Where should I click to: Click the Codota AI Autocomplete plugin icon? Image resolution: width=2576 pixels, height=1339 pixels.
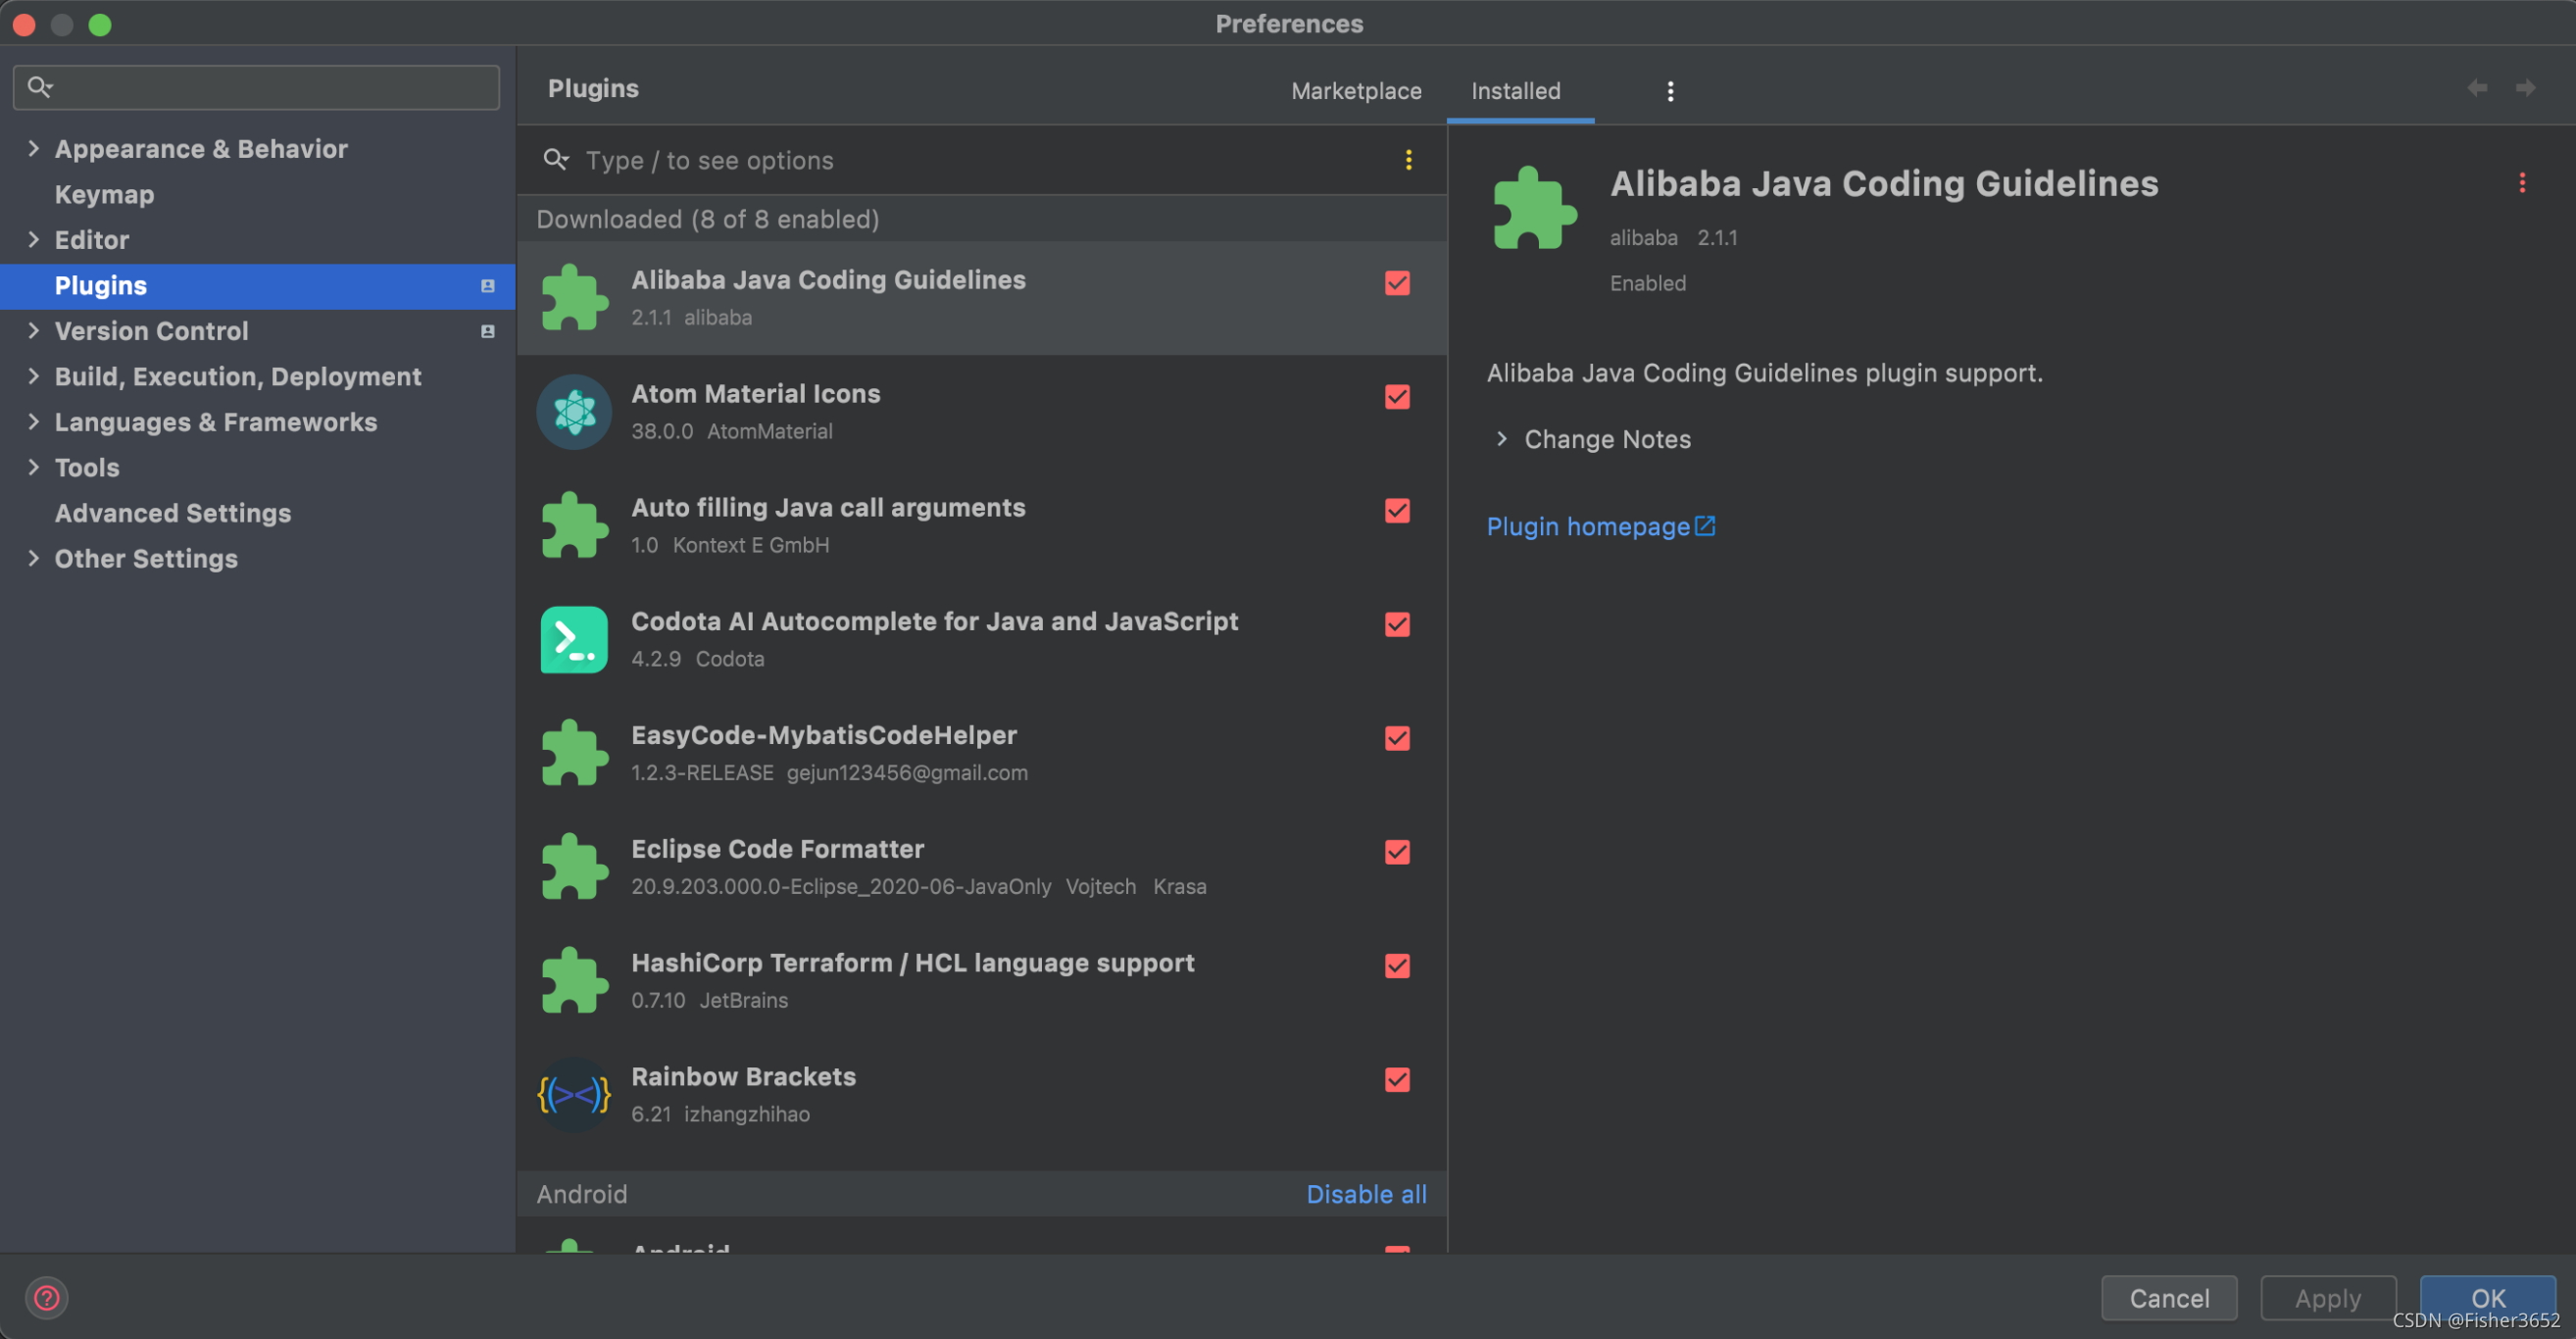pyautogui.click(x=575, y=639)
